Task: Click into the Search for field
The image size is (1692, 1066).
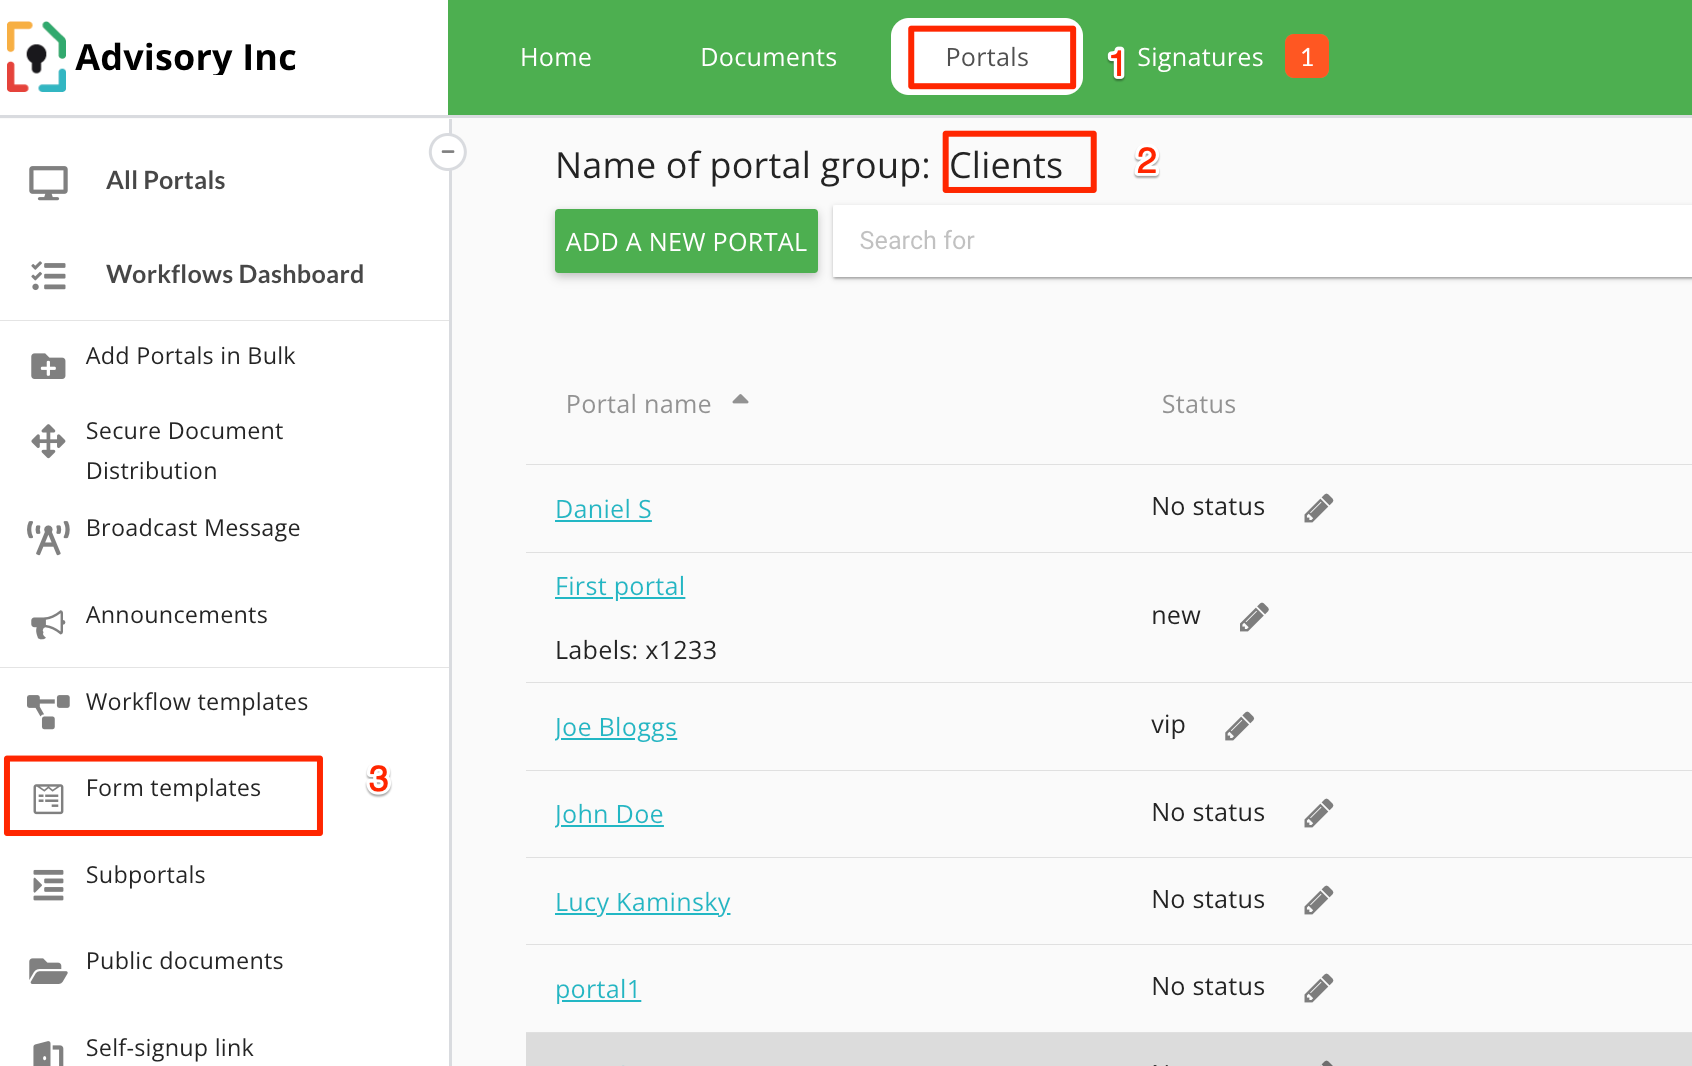Action: (x=1260, y=241)
